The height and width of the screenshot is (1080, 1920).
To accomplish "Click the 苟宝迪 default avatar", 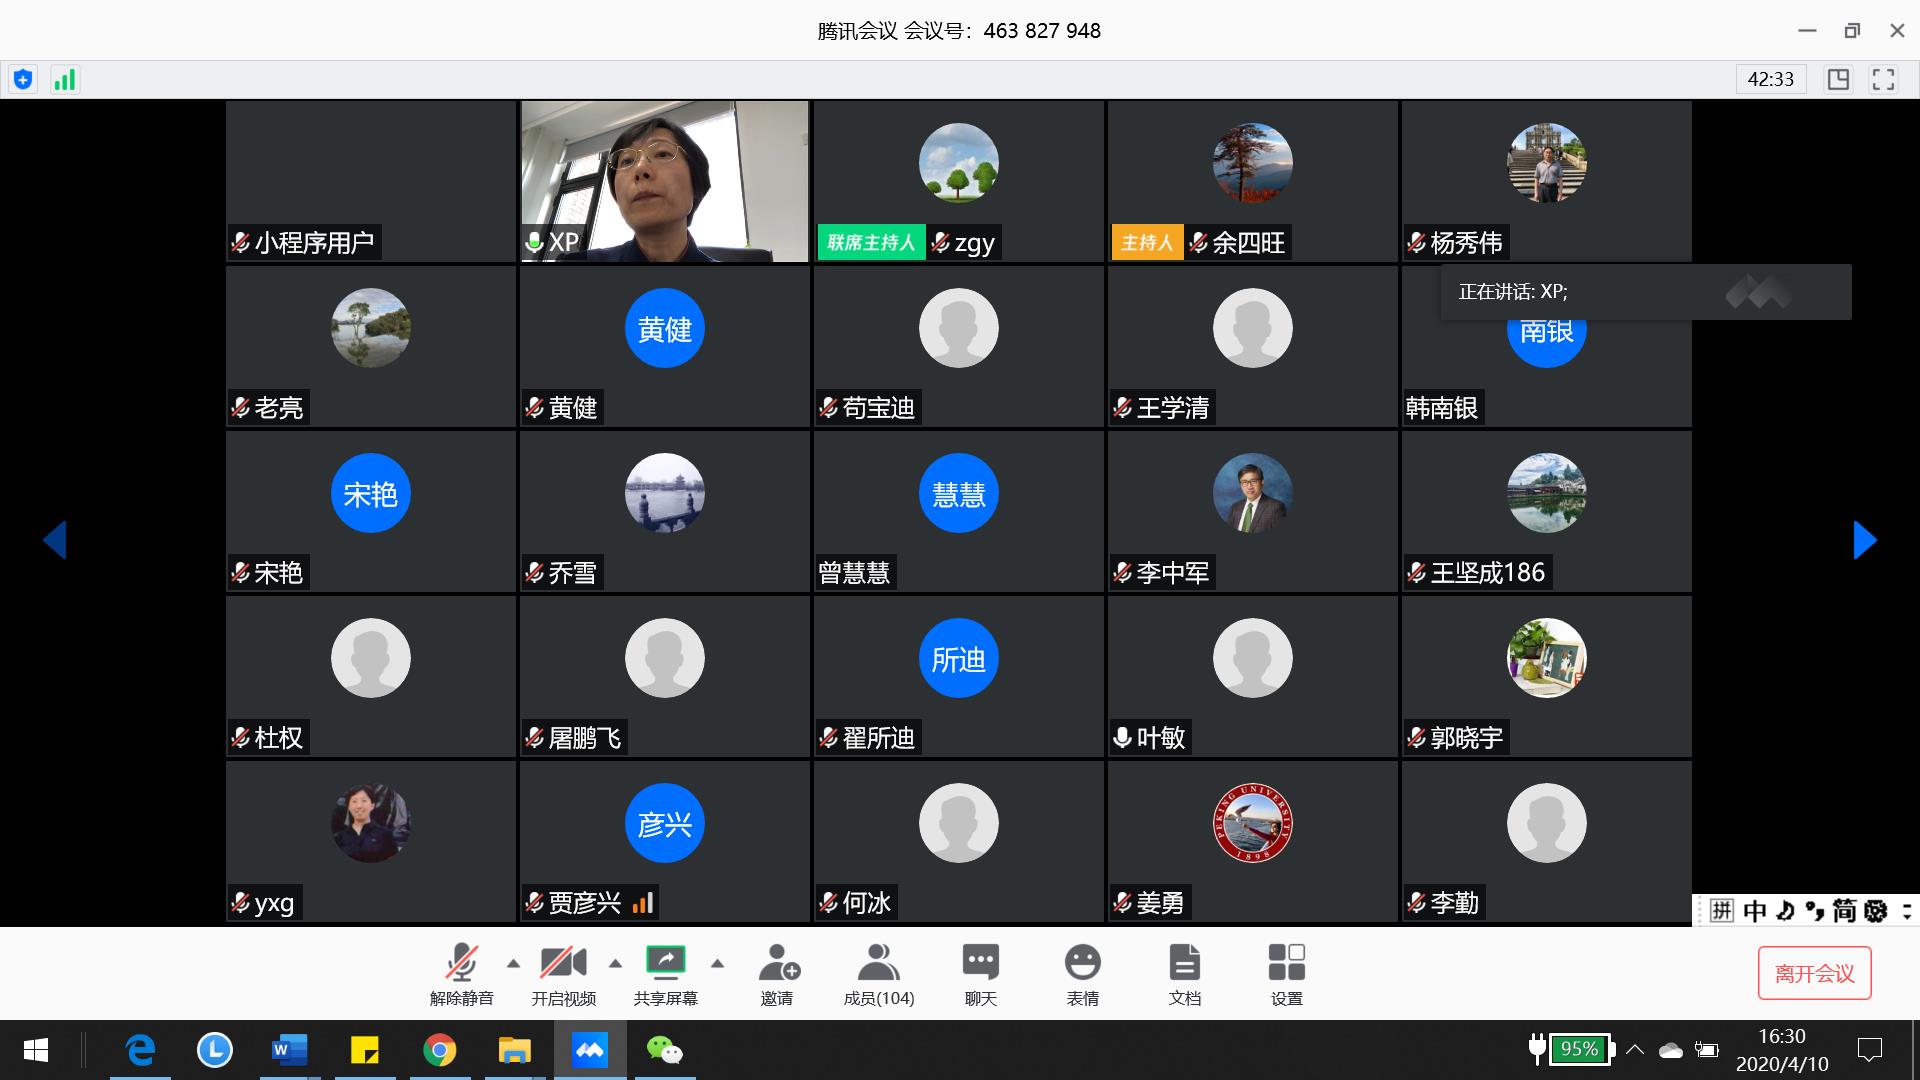I will tap(958, 328).
